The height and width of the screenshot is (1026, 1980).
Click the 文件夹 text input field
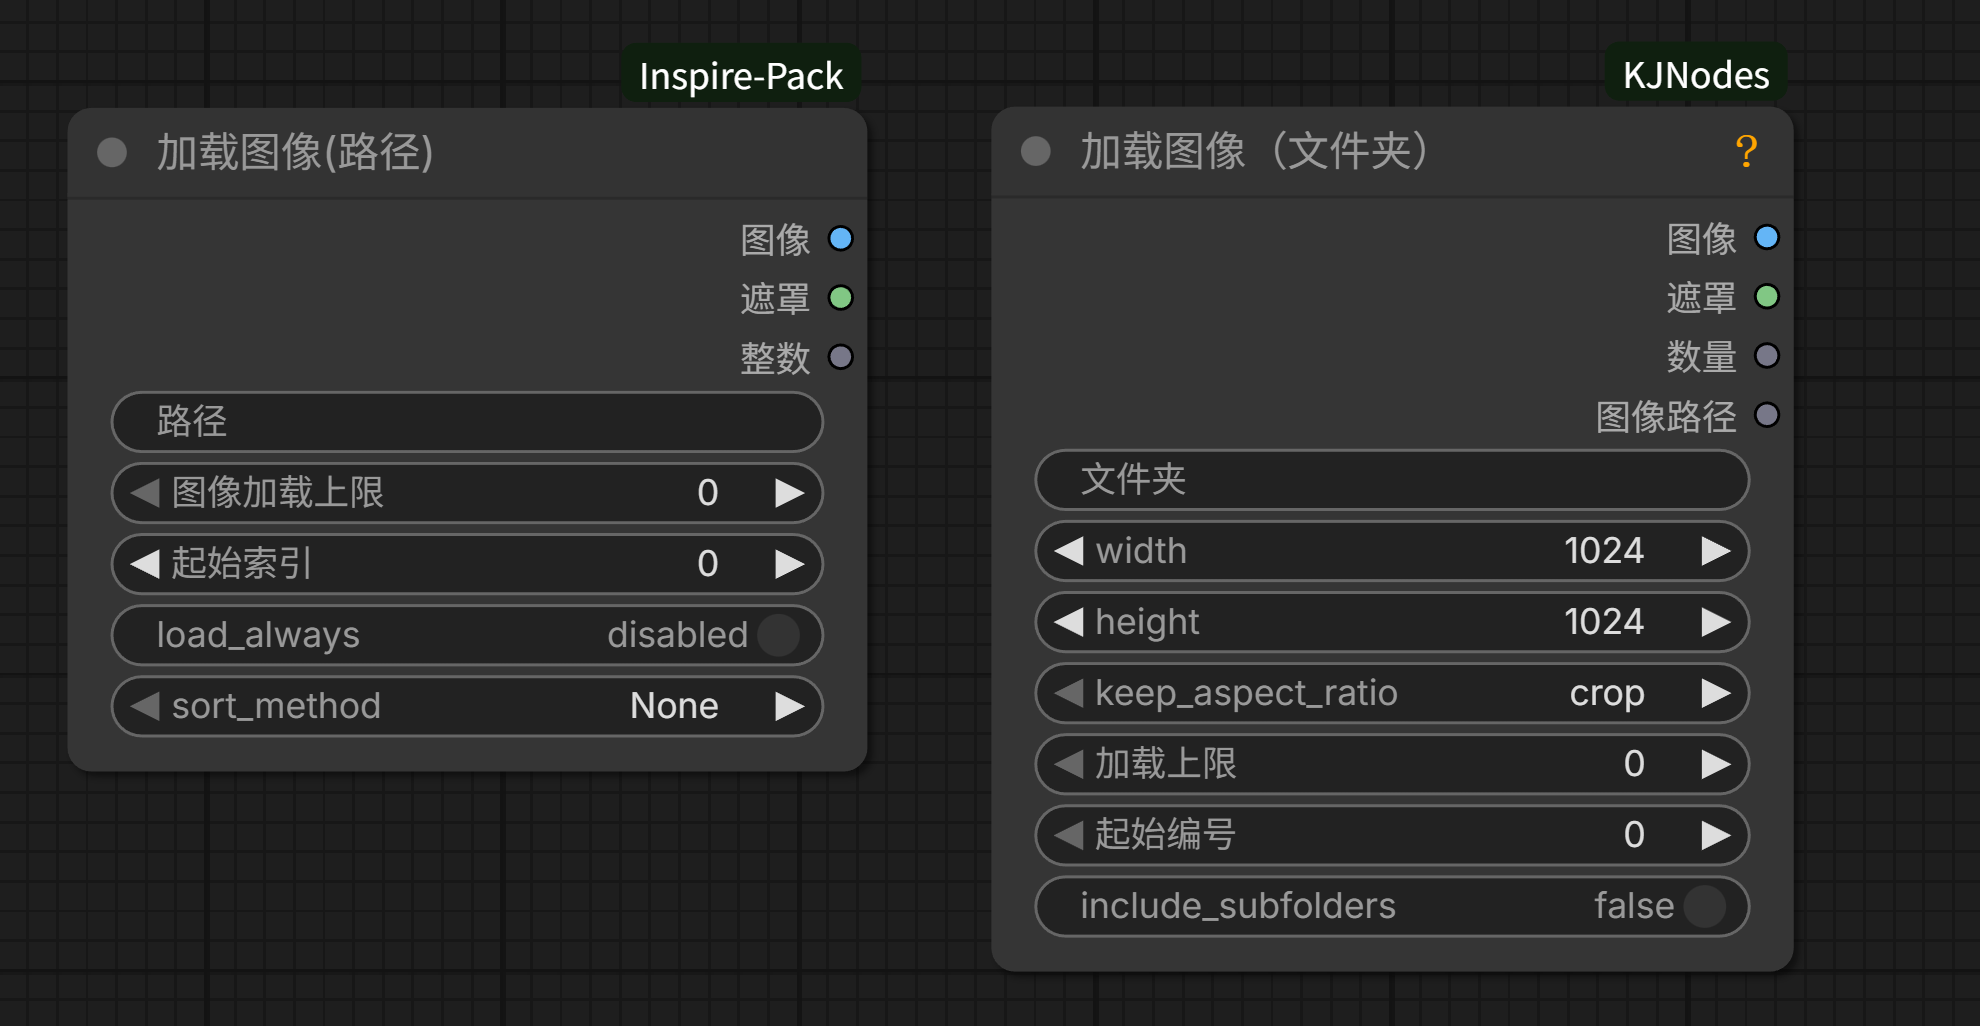click(x=1391, y=480)
